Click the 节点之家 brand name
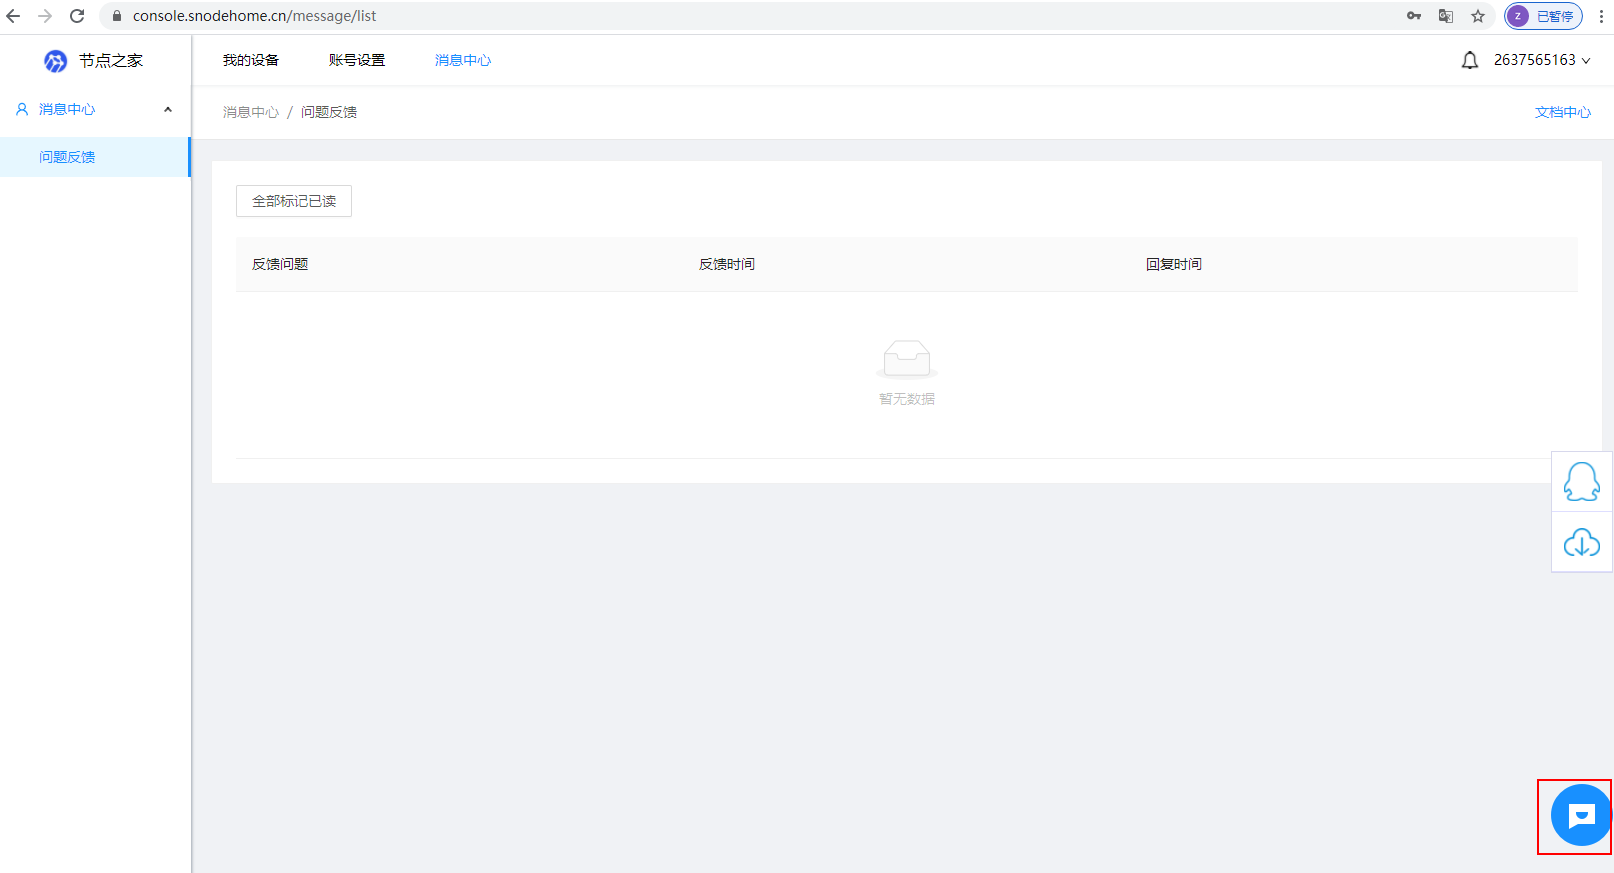1614x873 pixels. coord(111,61)
